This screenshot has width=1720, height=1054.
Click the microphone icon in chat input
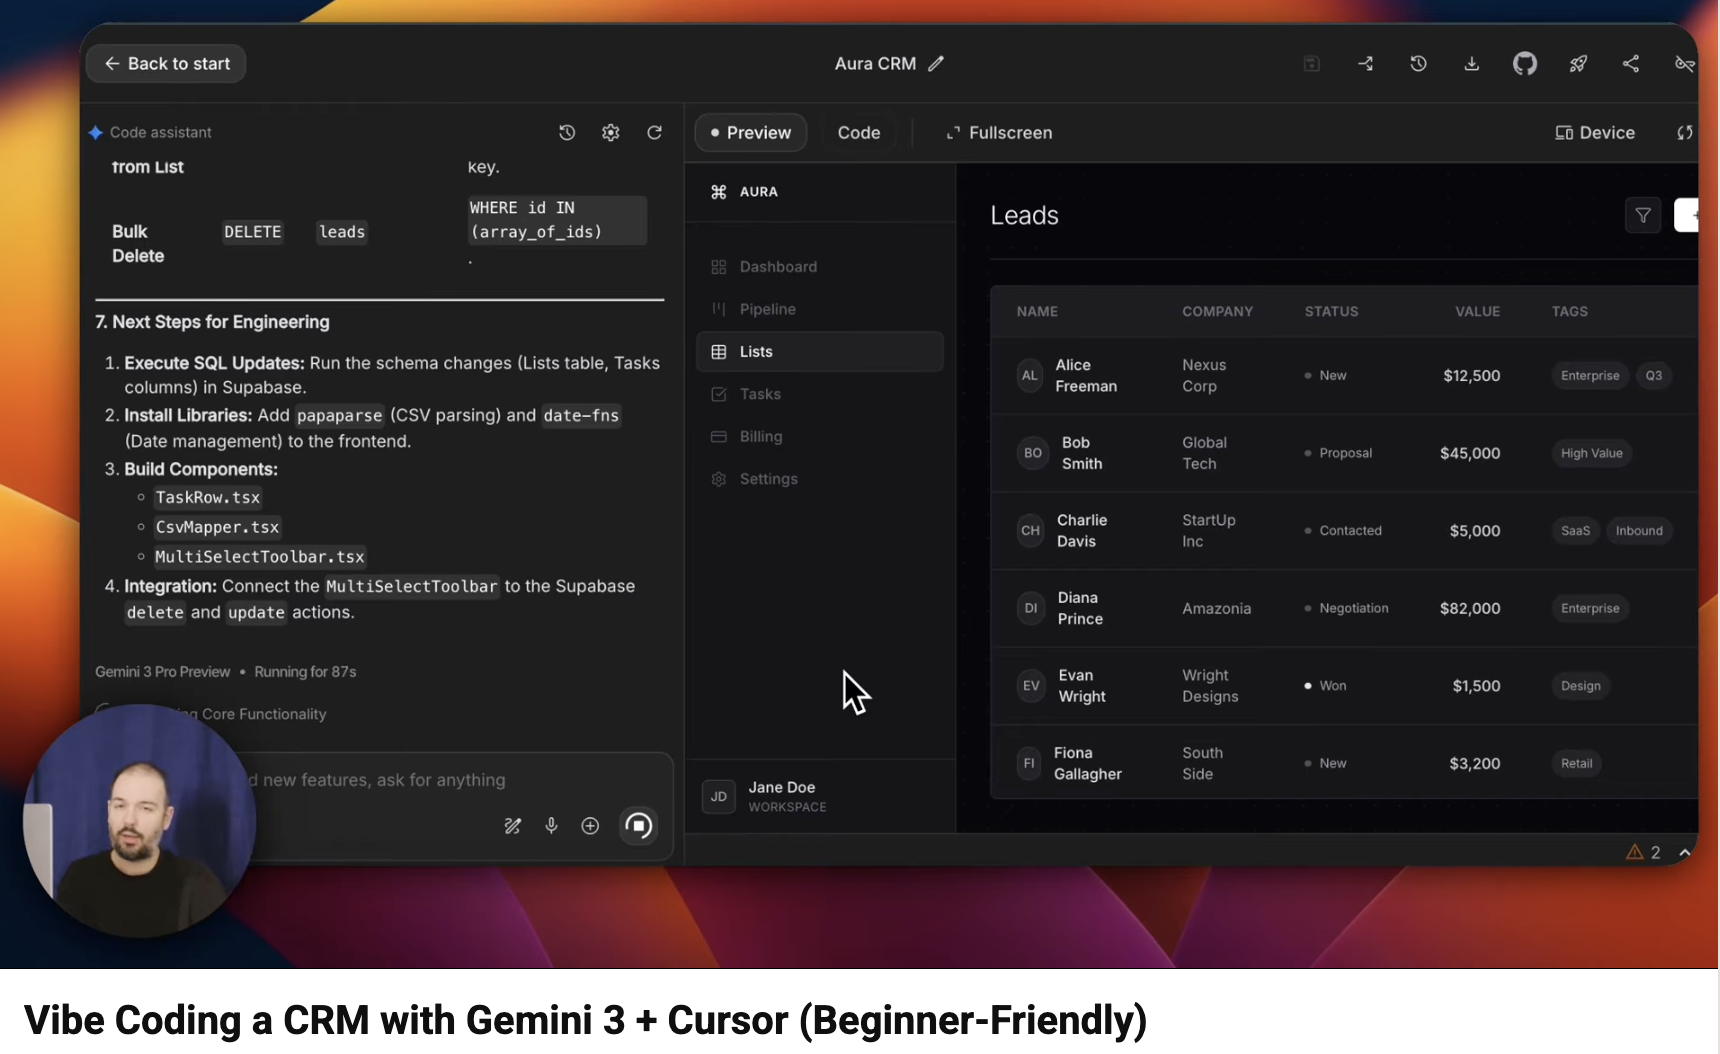(x=551, y=826)
